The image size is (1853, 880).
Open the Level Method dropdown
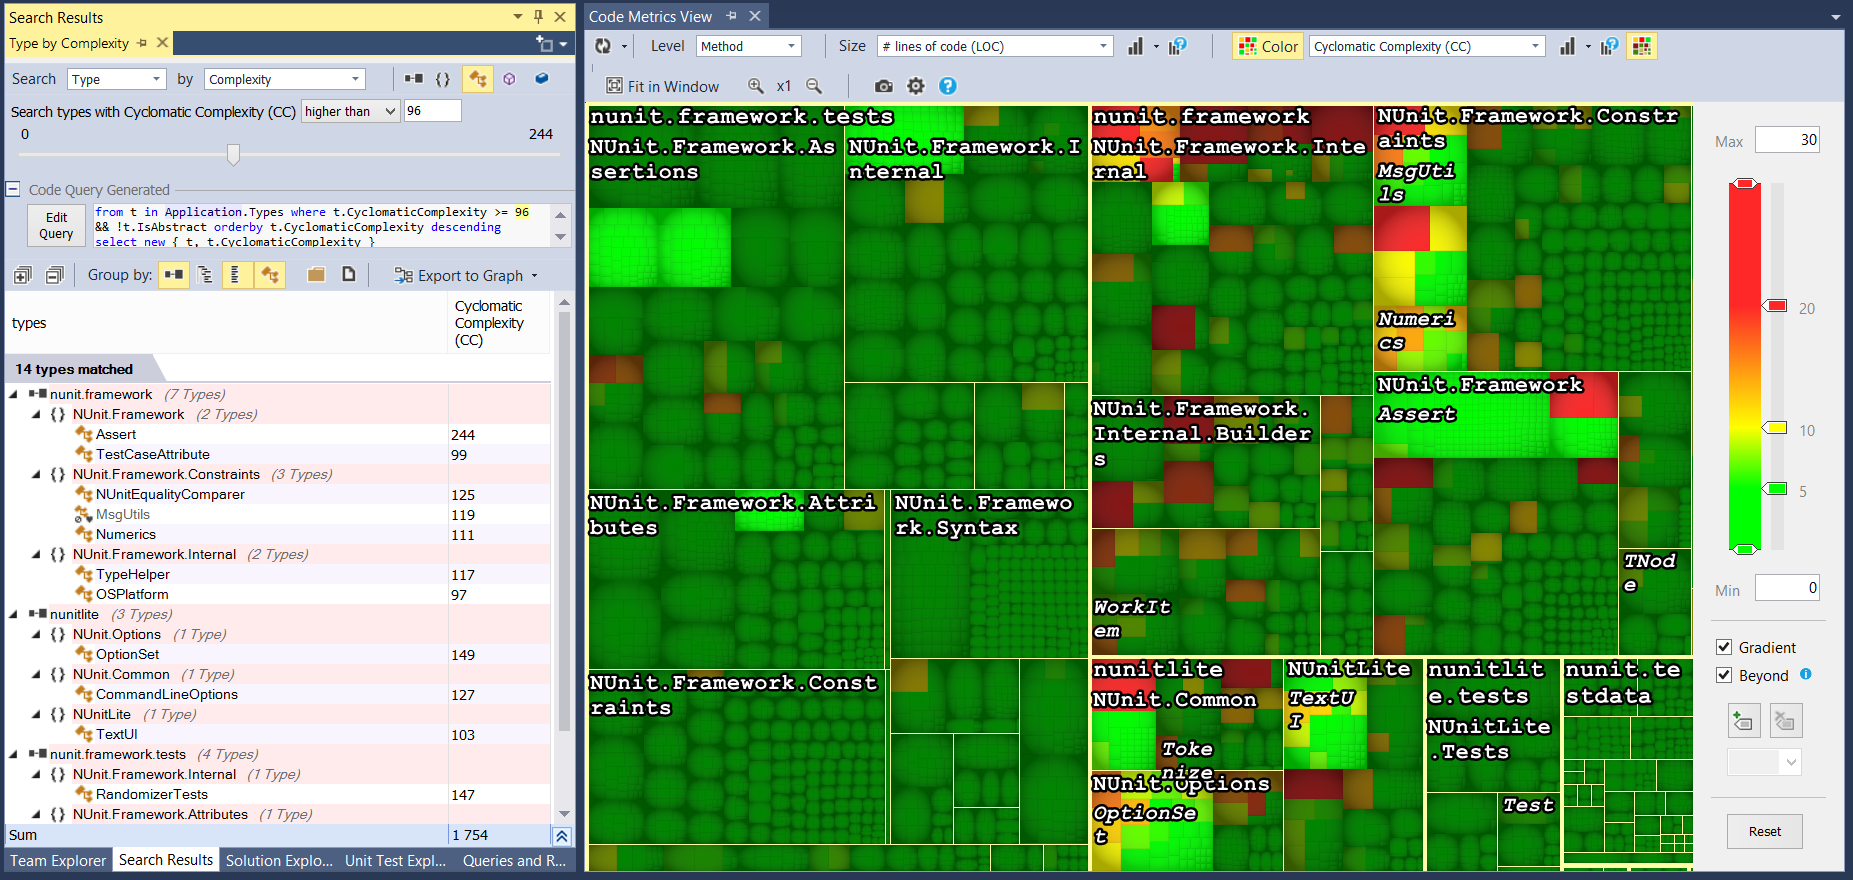pos(749,46)
